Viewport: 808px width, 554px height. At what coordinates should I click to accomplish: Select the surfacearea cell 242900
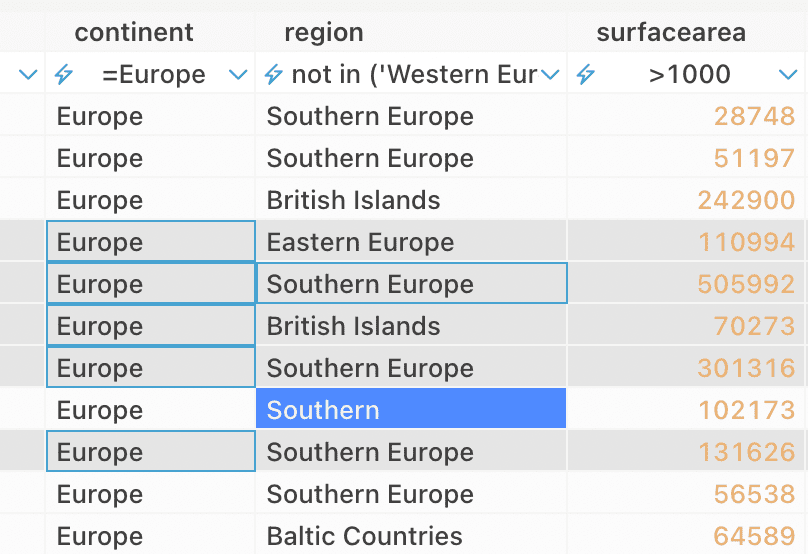(685, 200)
